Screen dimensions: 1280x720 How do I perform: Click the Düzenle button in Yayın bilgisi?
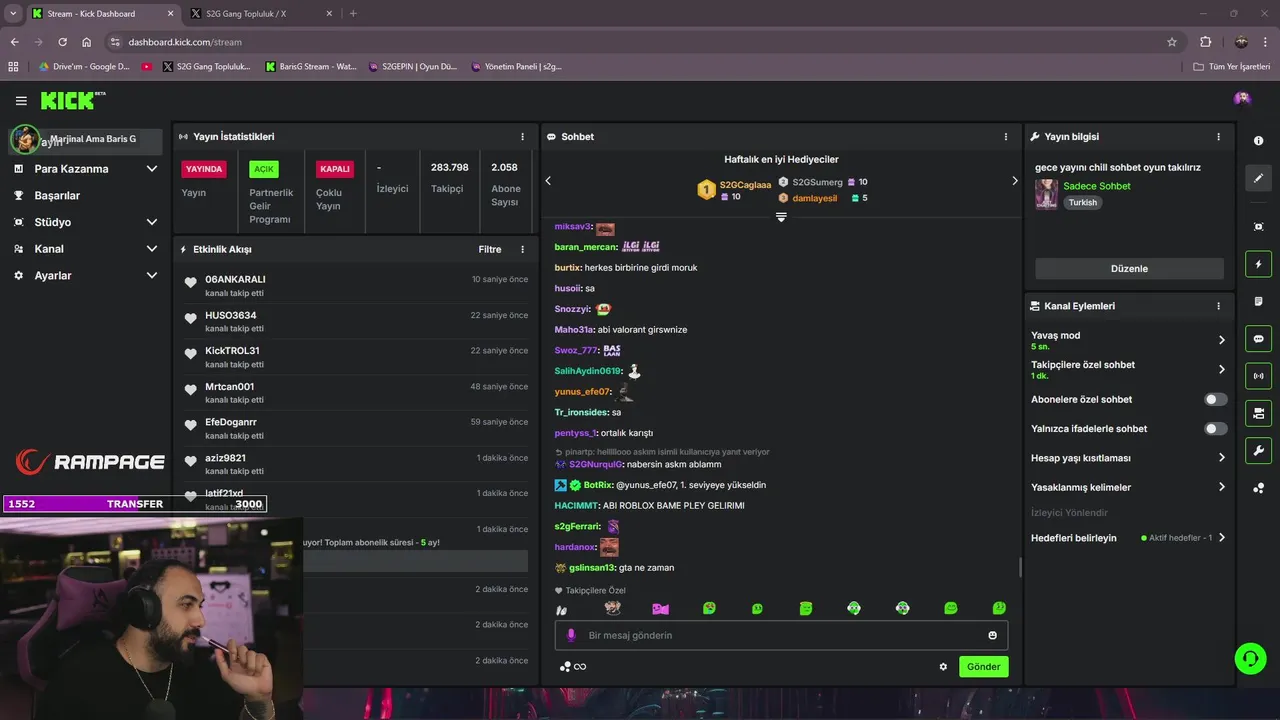1129,269
